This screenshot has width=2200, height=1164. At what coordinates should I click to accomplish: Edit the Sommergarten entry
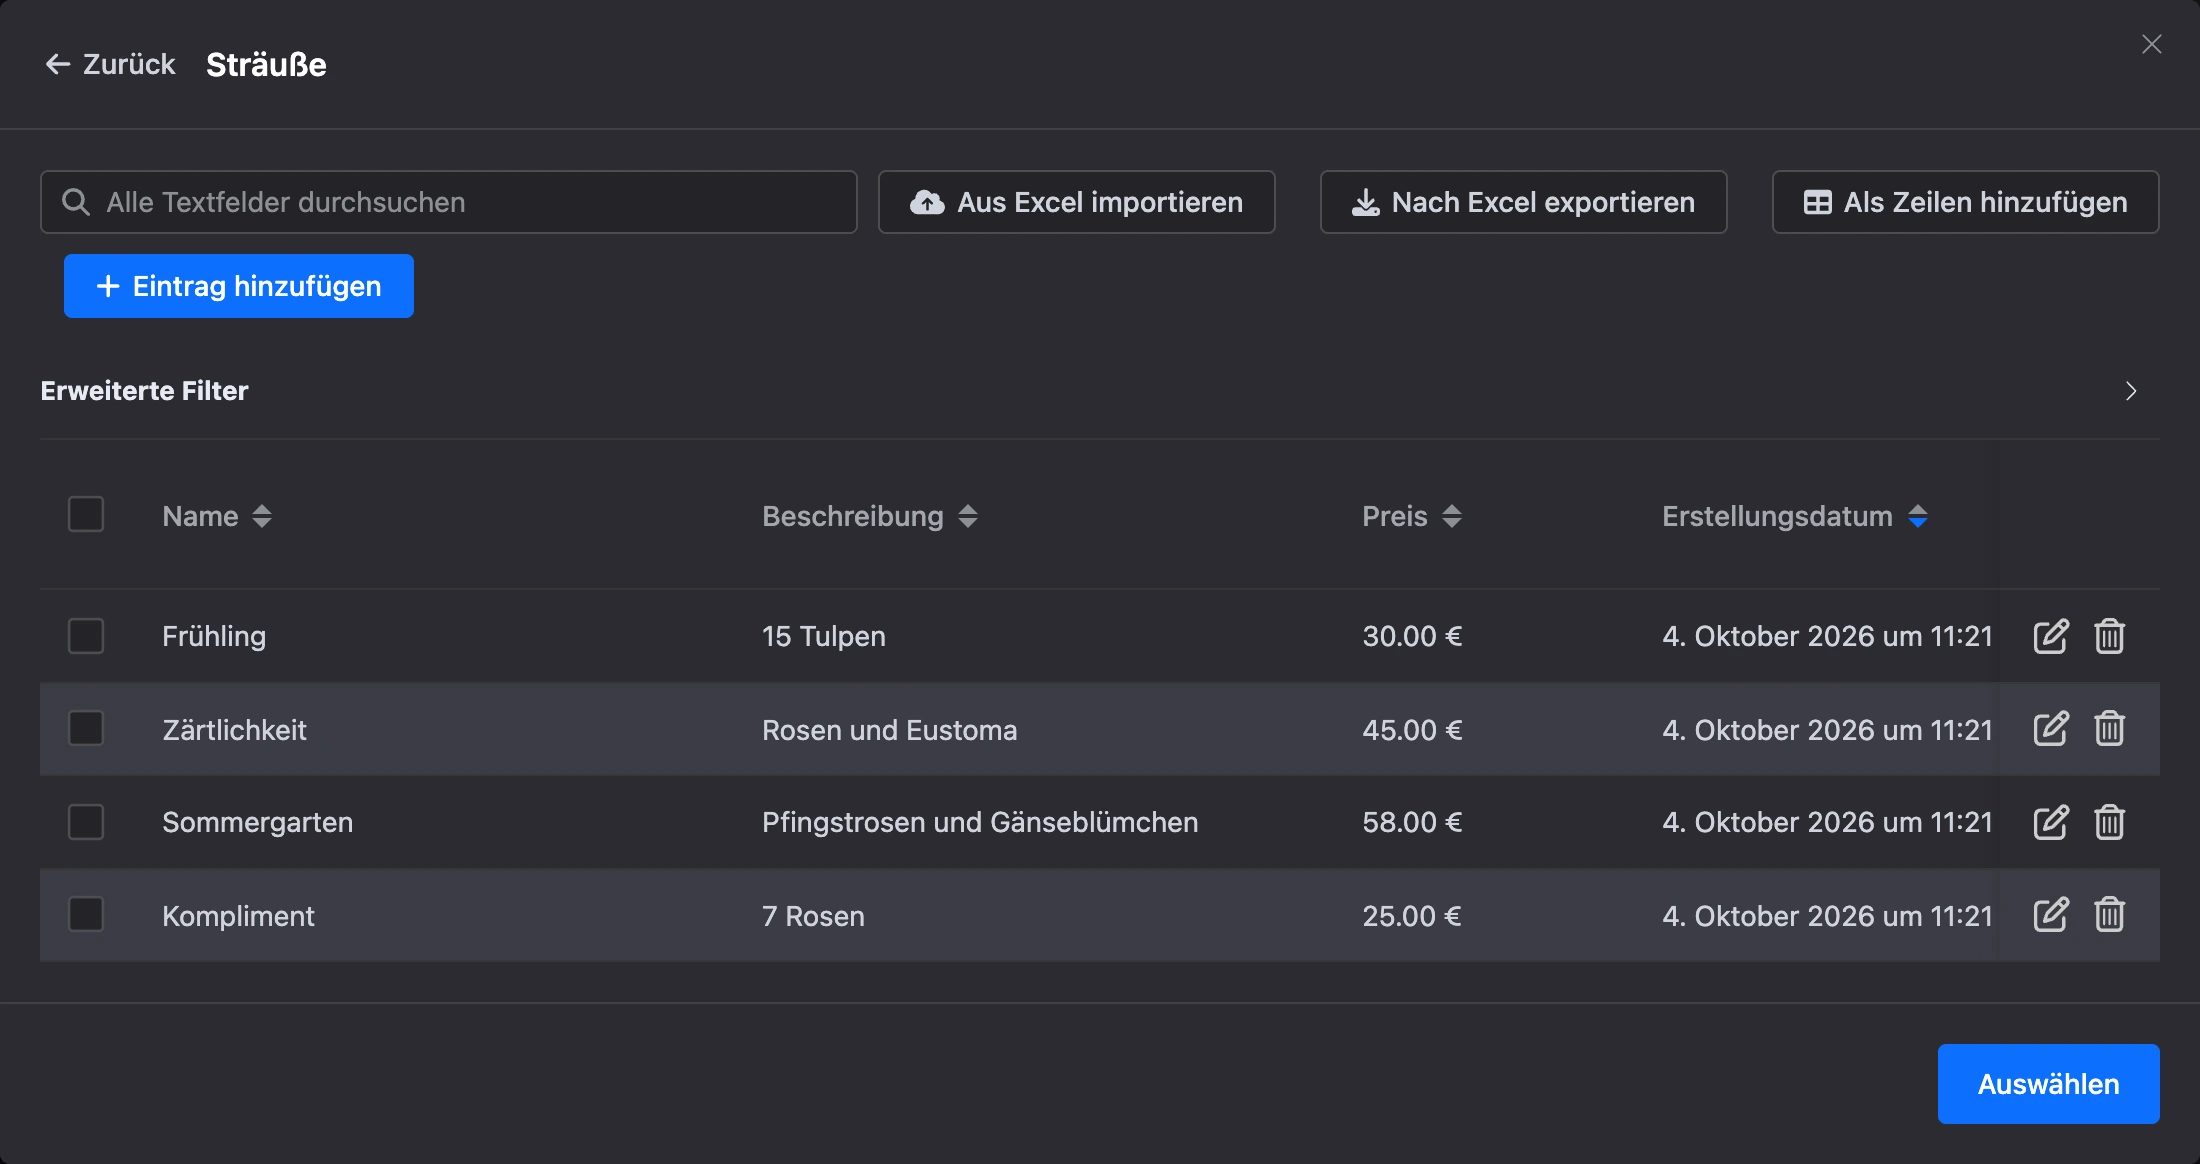tap(2050, 822)
